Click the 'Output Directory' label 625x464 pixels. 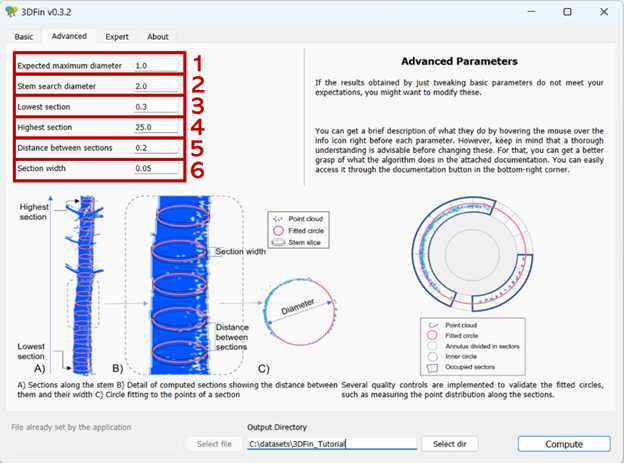point(277,427)
